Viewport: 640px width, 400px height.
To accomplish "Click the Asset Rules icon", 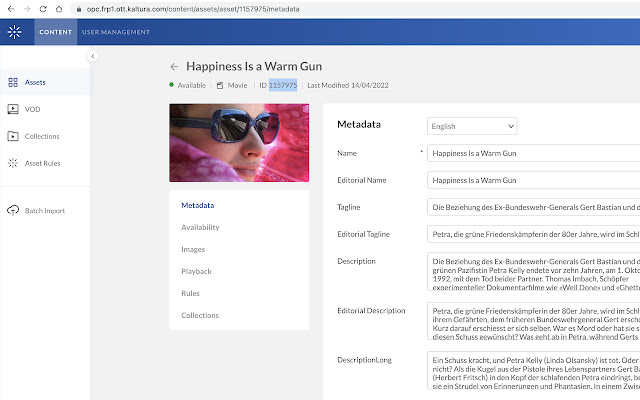I will (x=13, y=163).
